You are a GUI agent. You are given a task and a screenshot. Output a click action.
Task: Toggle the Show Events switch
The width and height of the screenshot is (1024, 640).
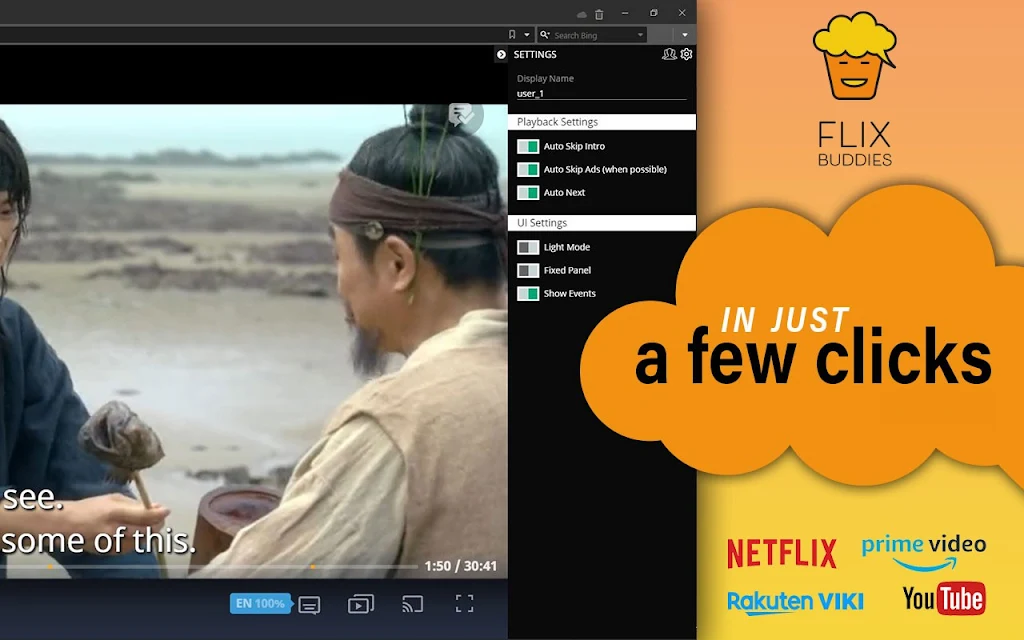pyautogui.click(x=528, y=293)
